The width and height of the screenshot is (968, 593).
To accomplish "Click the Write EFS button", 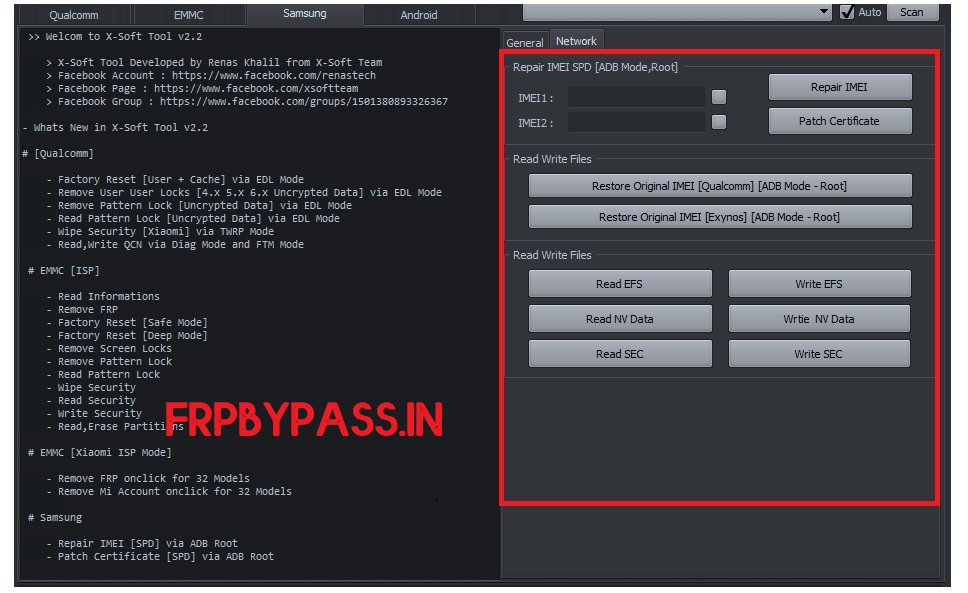I will coord(819,284).
